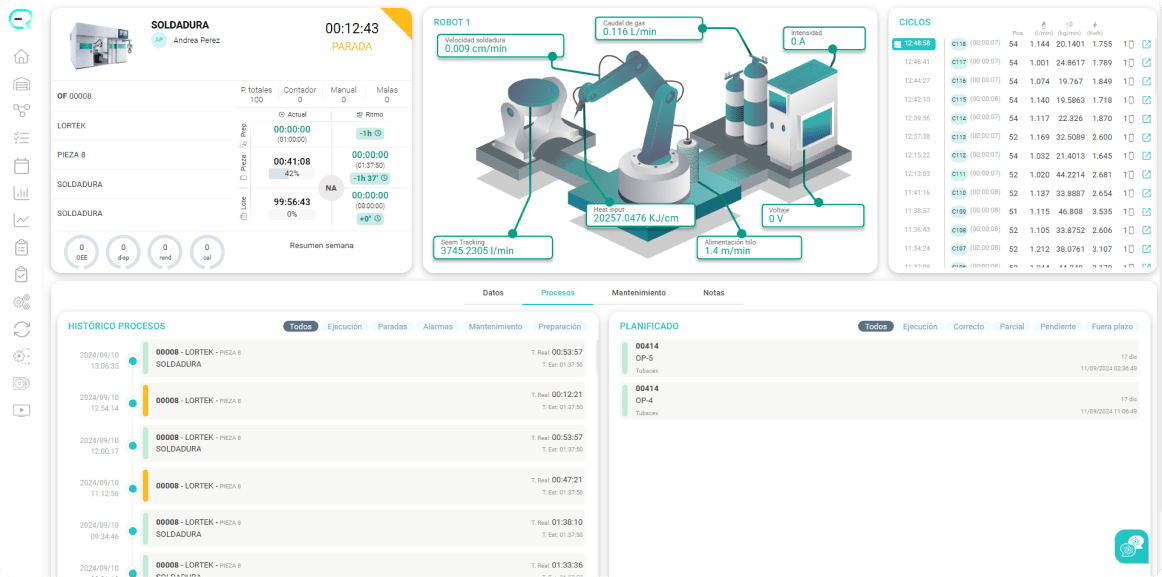Open the bar chart icon in the sidebar

21,193
